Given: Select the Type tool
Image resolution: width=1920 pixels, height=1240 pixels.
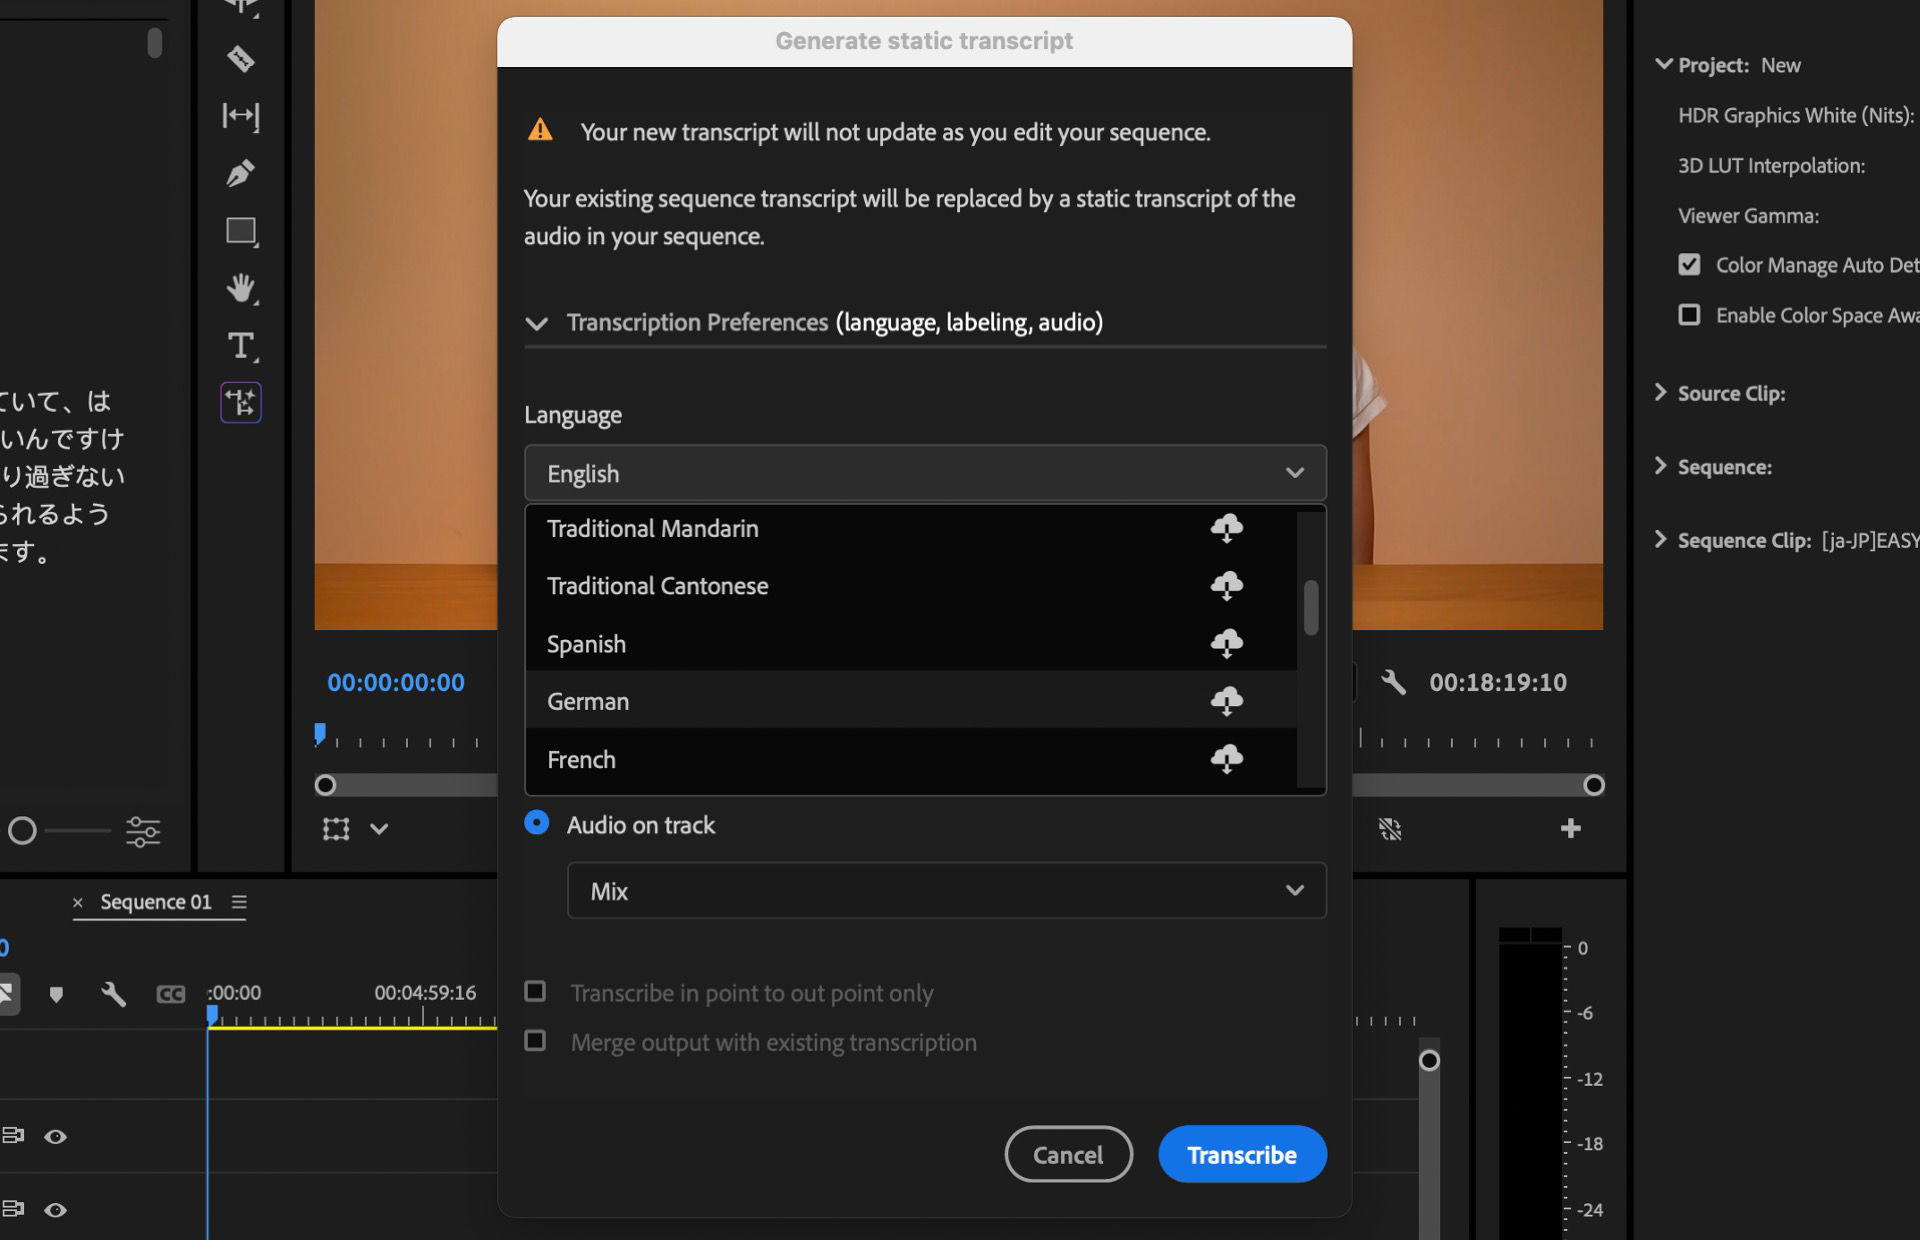Looking at the screenshot, I should [240, 345].
